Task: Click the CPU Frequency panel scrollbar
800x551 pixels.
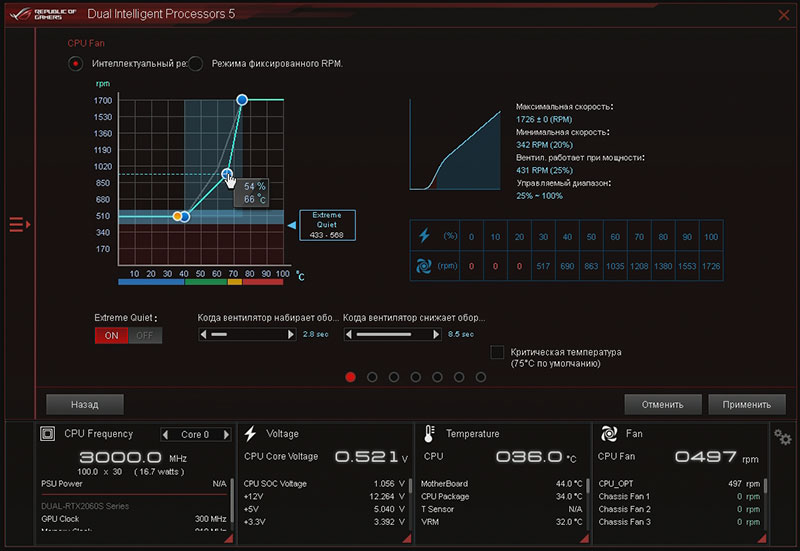Action: click(x=232, y=500)
